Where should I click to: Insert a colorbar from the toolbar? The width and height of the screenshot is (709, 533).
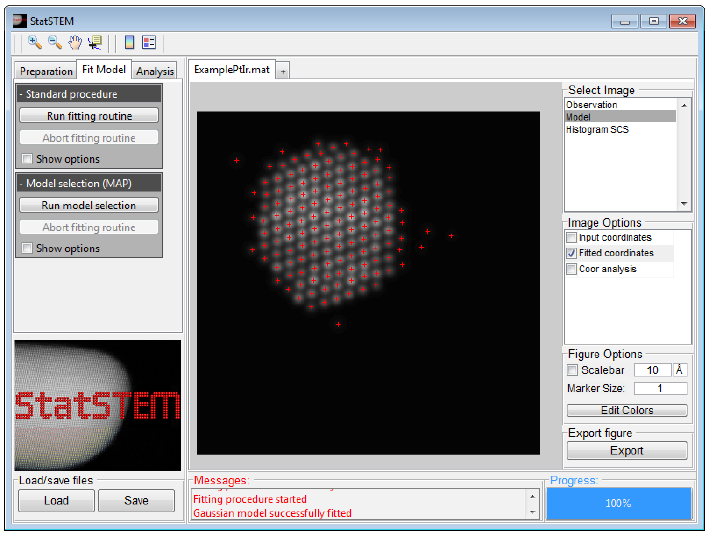tap(130, 43)
